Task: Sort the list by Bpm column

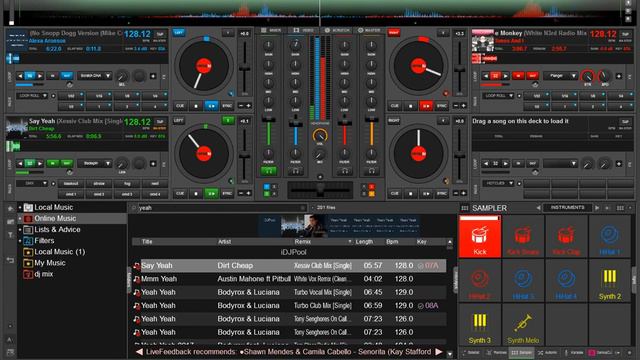Action: [x=392, y=242]
